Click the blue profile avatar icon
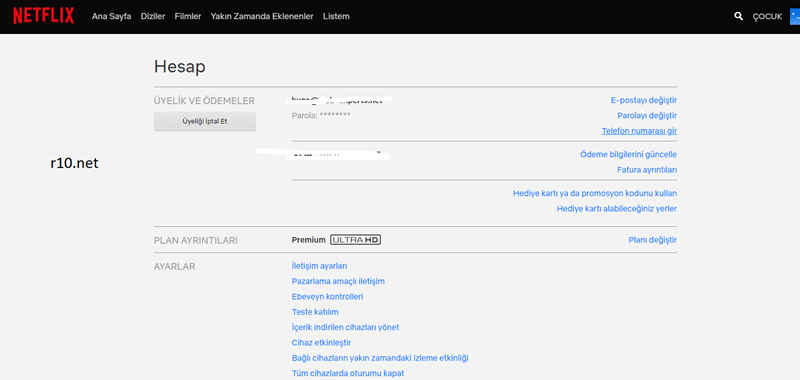 pos(795,16)
